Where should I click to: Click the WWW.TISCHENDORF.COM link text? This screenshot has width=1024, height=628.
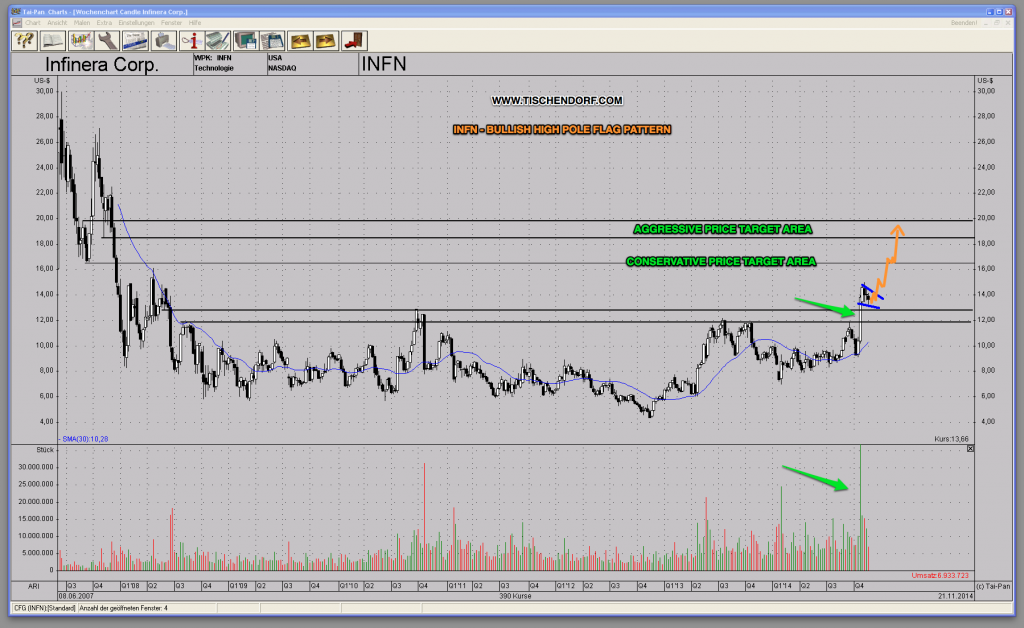(x=556, y=100)
